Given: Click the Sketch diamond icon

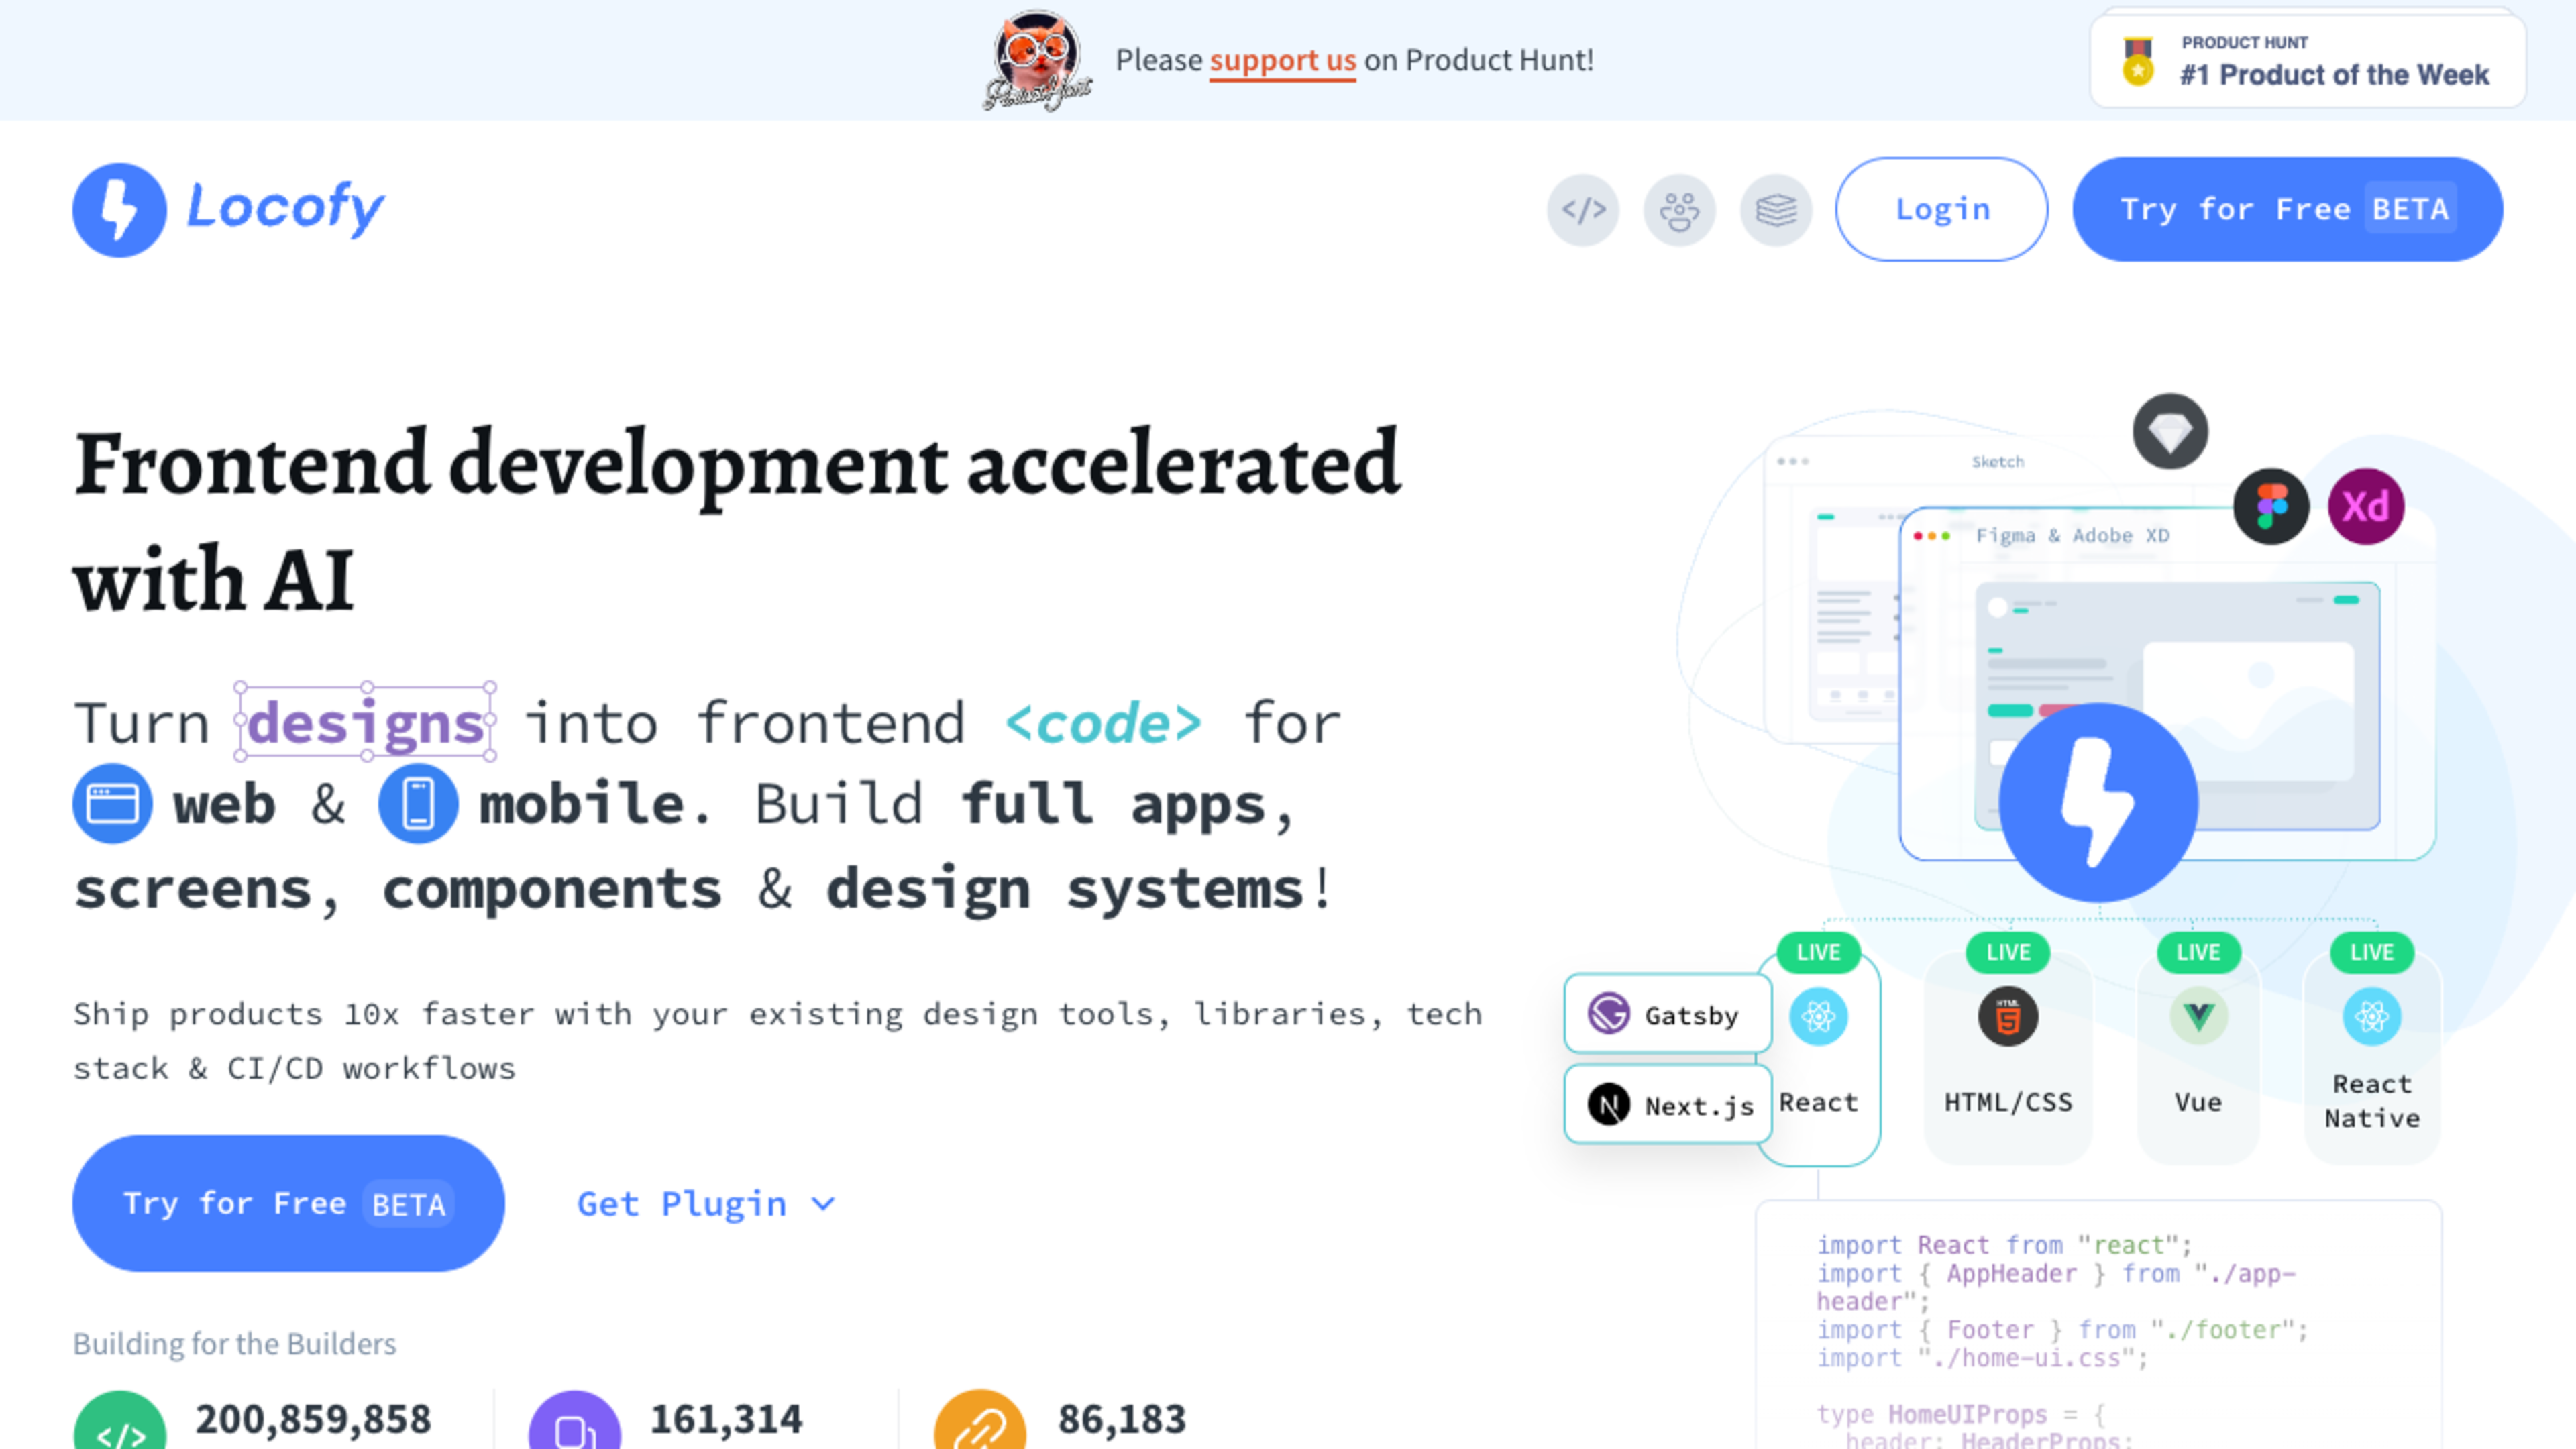Looking at the screenshot, I should 2170,432.
